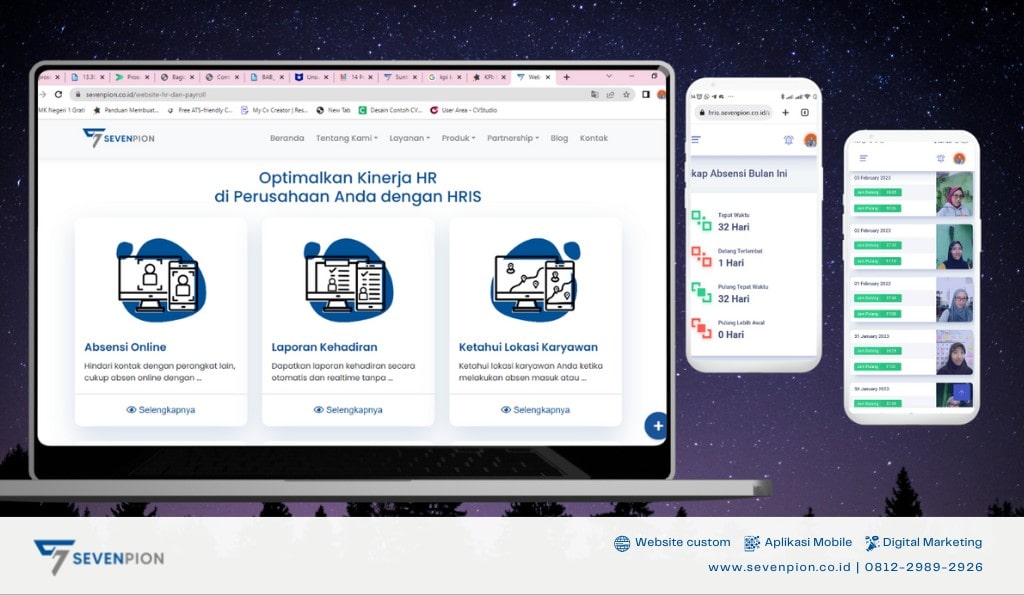
Task: Switch to the active Web tab
Action: click(533, 77)
